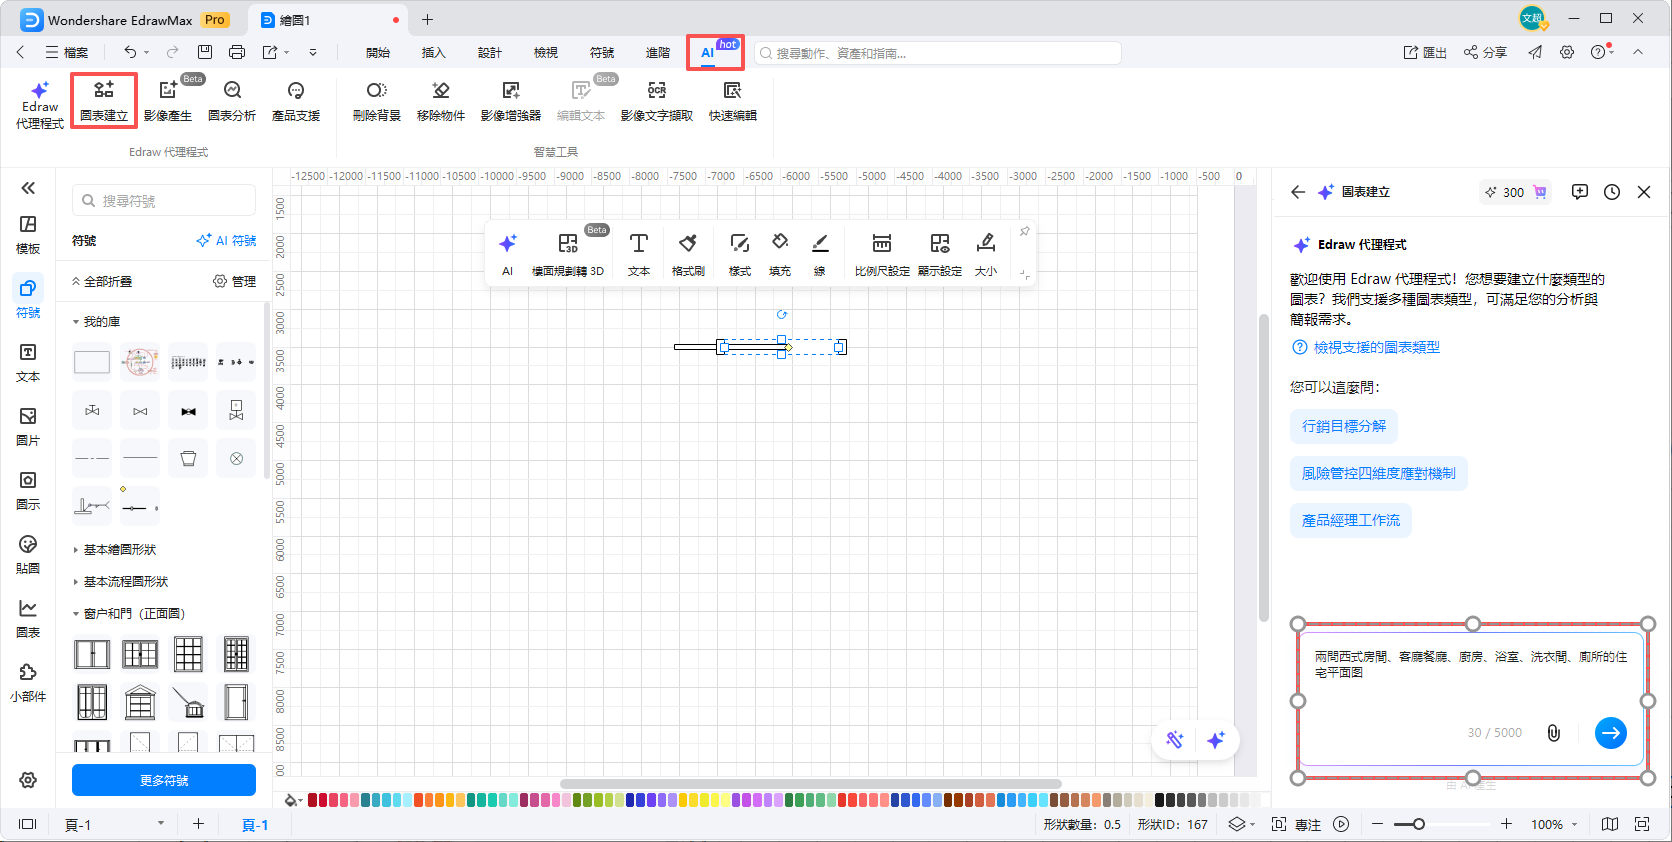1672x842 pixels.
Task: Toggle the page panel icon in the status bar
Action: click(28, 824)
